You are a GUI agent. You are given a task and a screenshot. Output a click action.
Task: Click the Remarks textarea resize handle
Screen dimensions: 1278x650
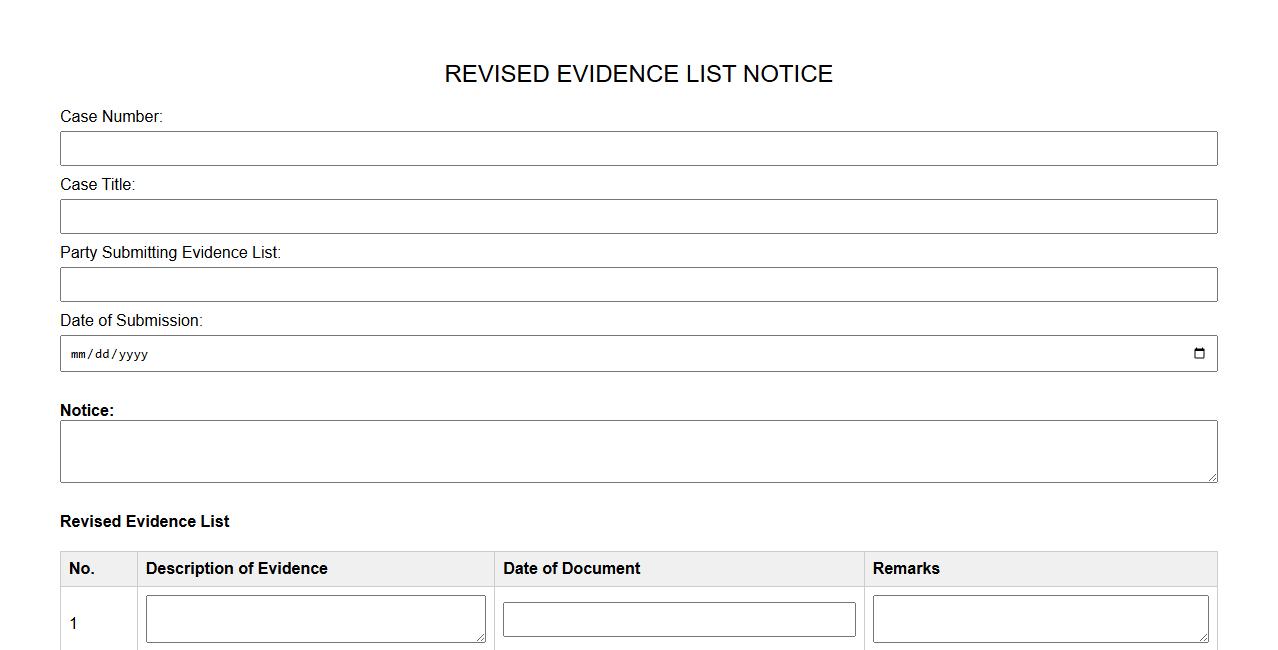[x=1203, y=637]
